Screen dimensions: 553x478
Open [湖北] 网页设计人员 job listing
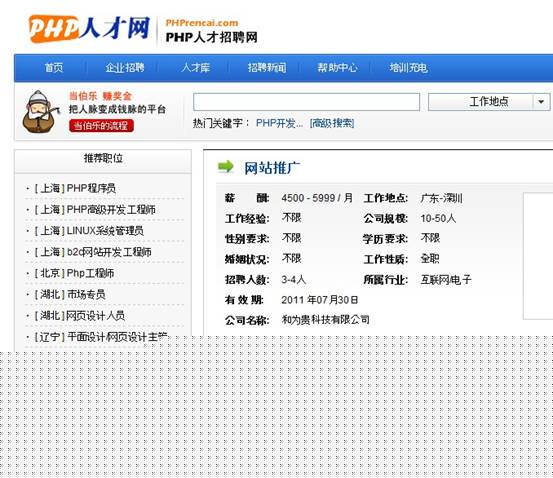(x=79, y=315)
